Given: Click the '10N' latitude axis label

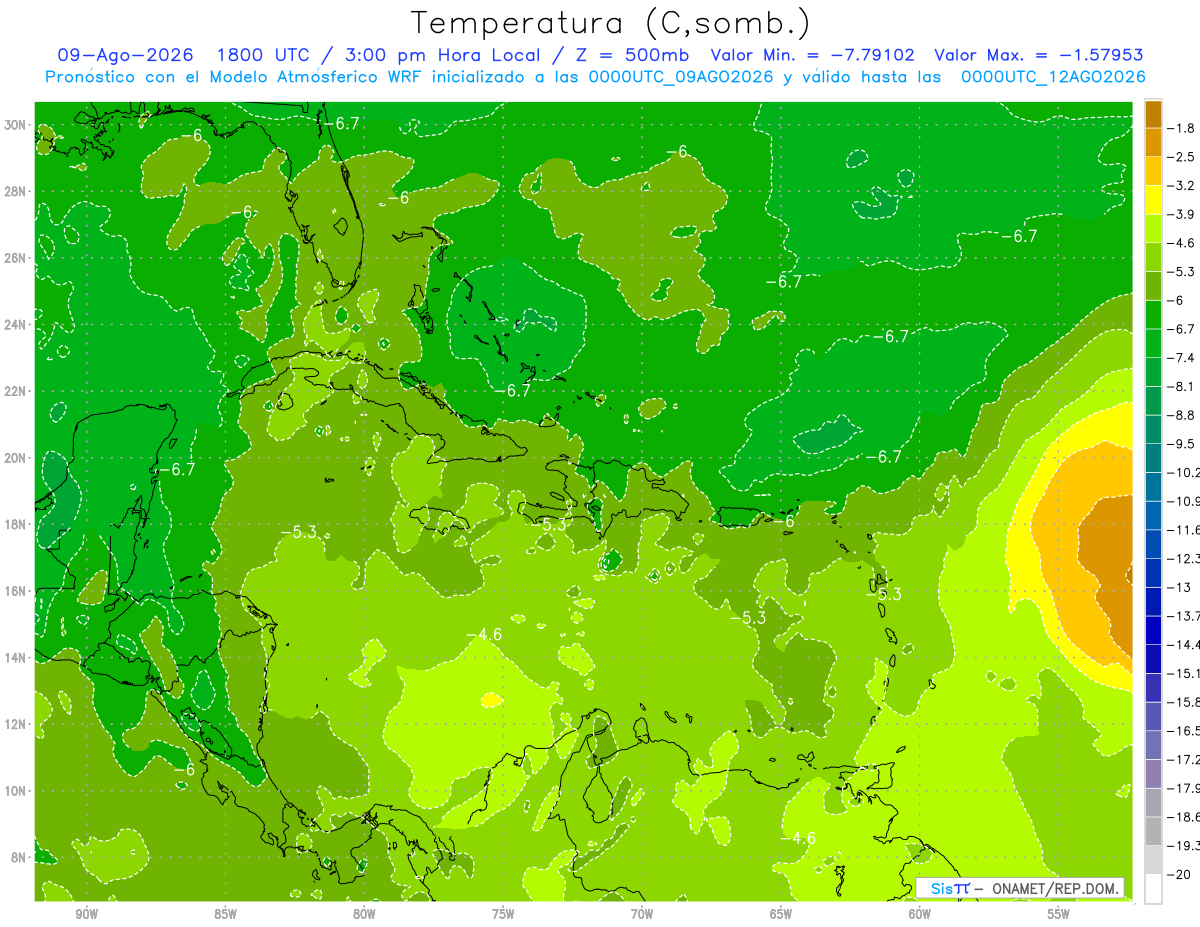Looking at the screenshot, I should coord(16,791).
